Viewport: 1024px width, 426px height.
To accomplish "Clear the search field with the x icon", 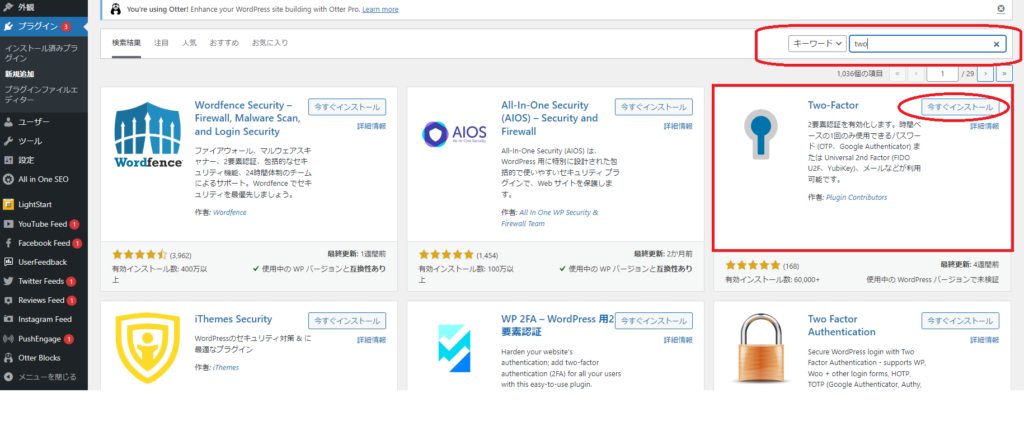I will tap(996, 44).
